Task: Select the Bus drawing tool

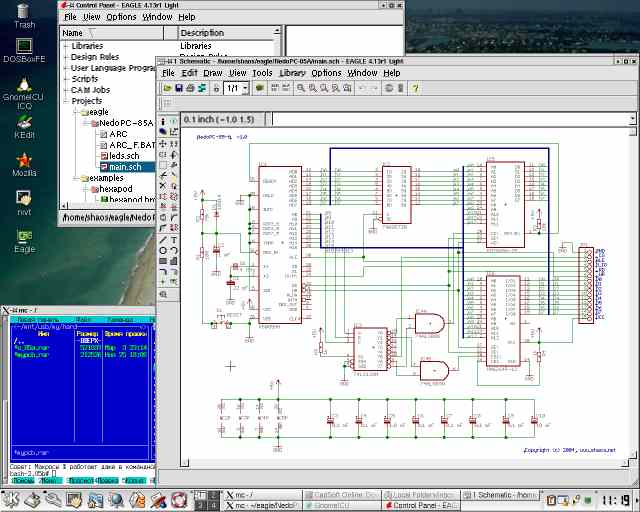Action: (163, 272)
